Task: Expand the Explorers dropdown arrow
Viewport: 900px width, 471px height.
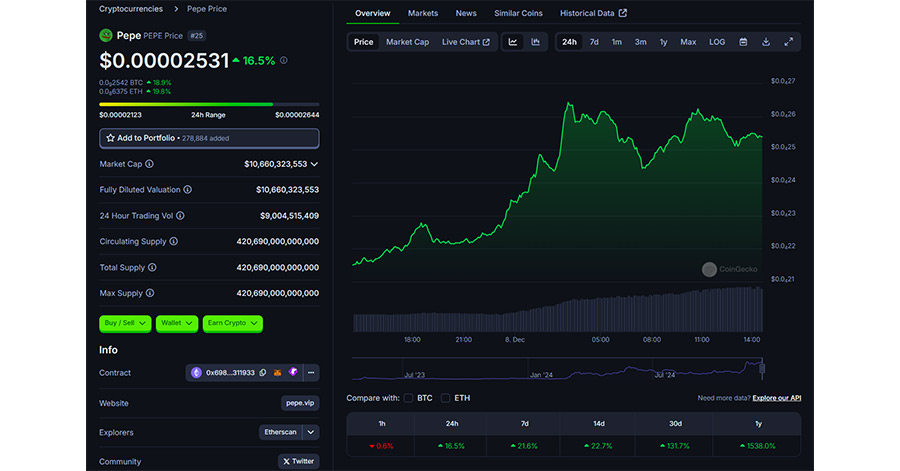Action: 311,432
